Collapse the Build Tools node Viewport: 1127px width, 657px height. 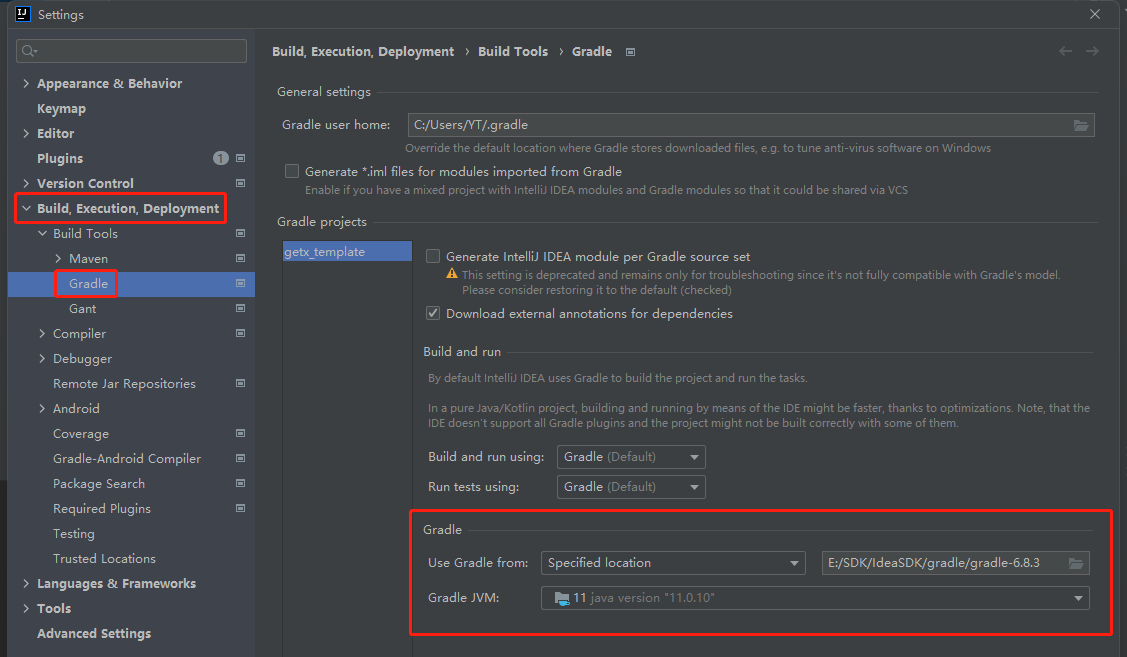point(42,233)
